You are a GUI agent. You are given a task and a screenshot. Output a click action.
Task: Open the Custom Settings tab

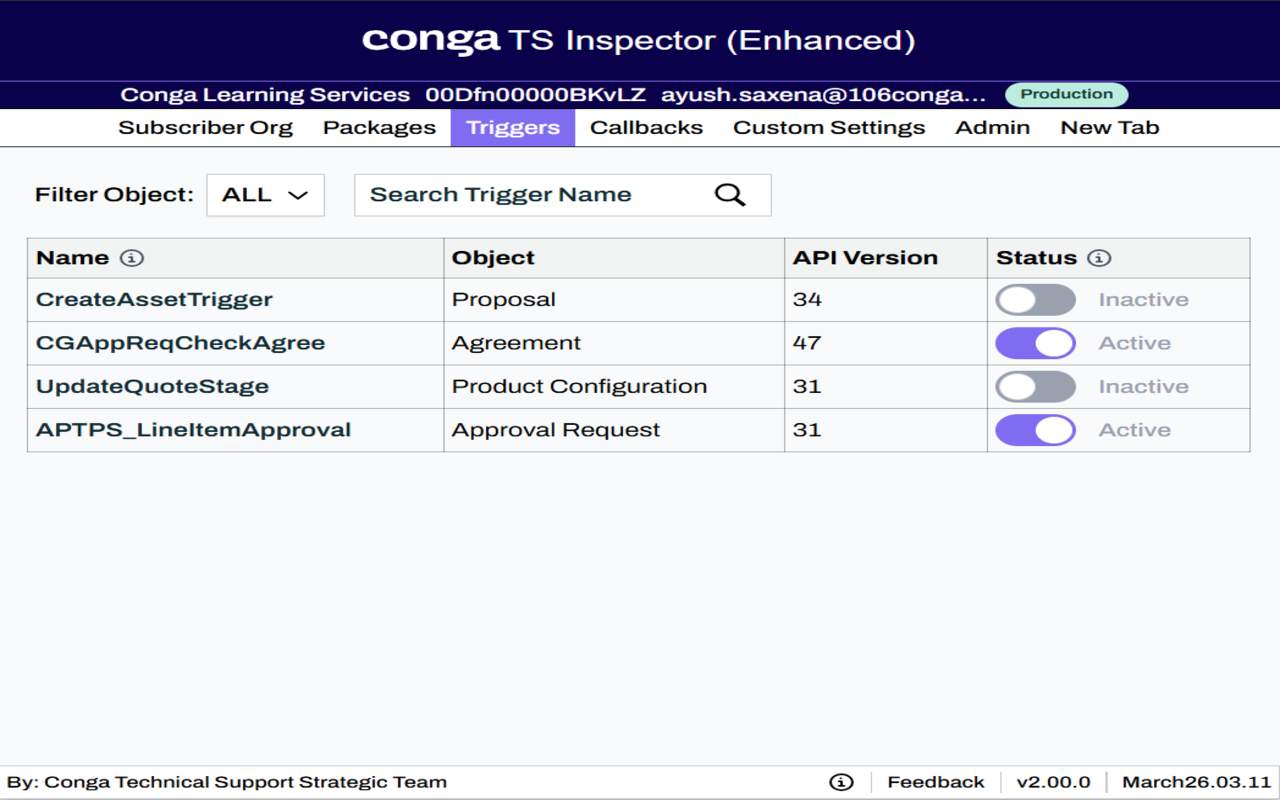[x=829, y=128]
